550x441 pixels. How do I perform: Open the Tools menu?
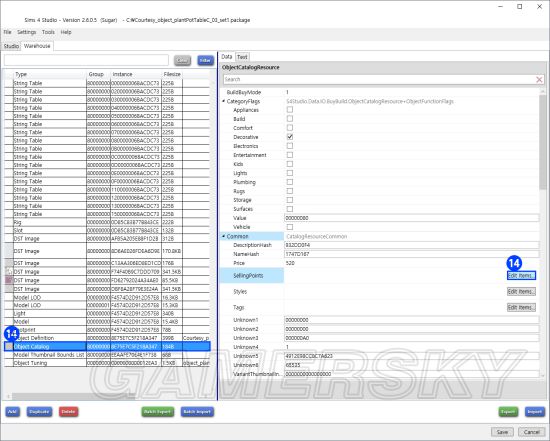click(48, 32)
